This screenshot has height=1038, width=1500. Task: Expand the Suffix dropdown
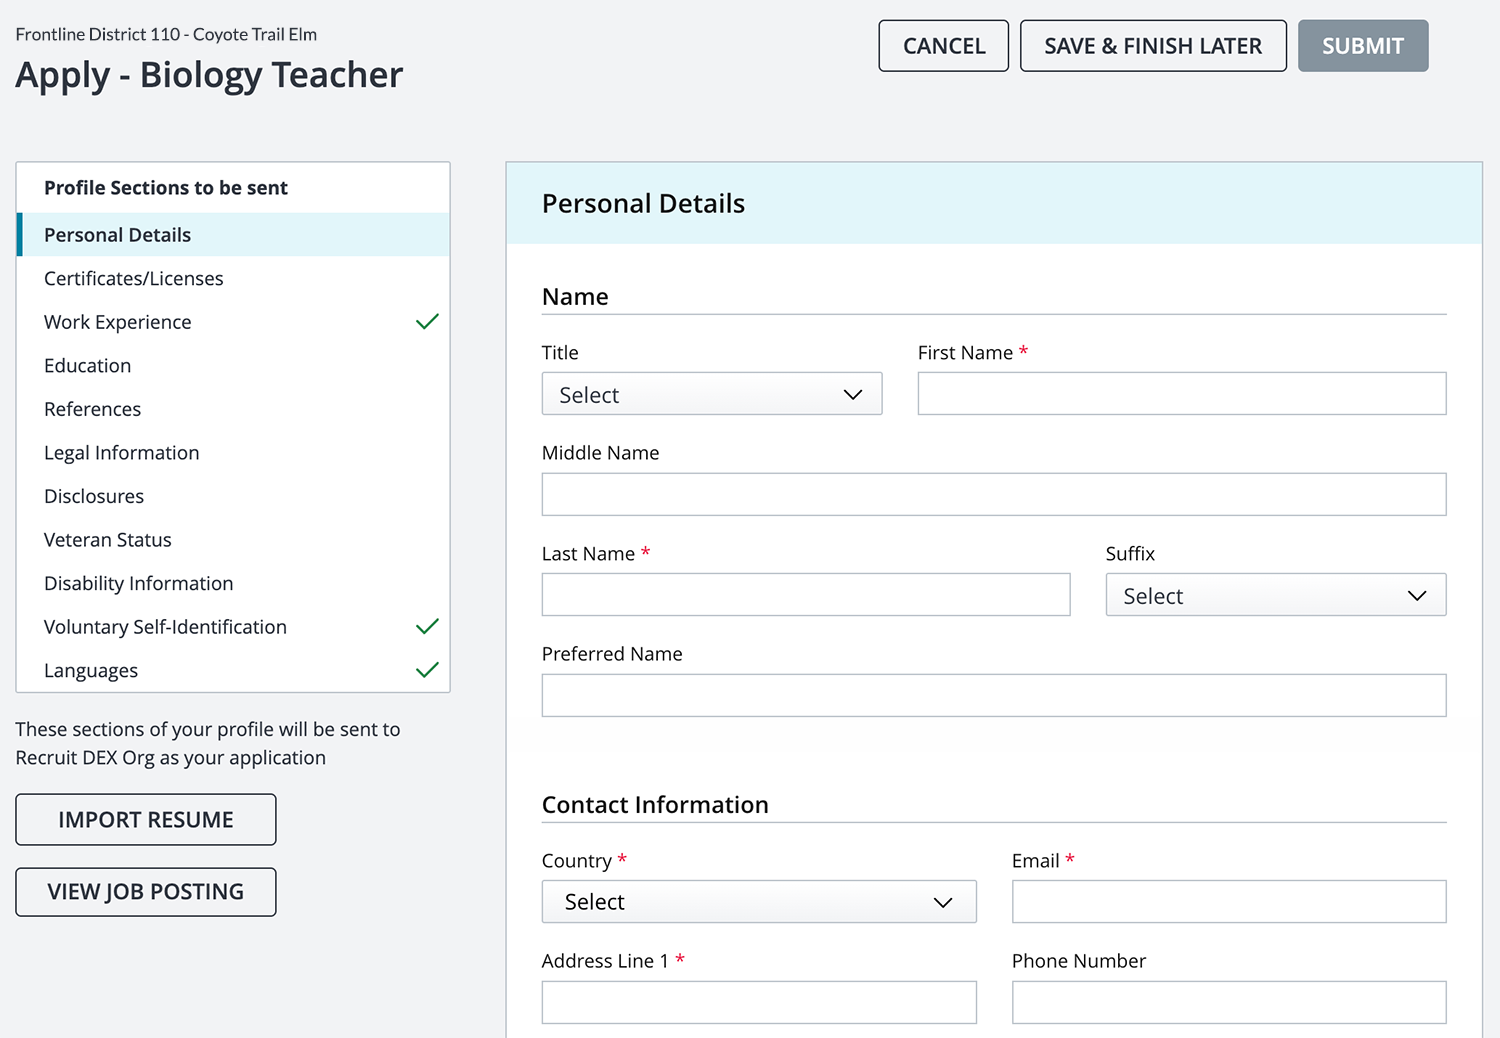1275,595
